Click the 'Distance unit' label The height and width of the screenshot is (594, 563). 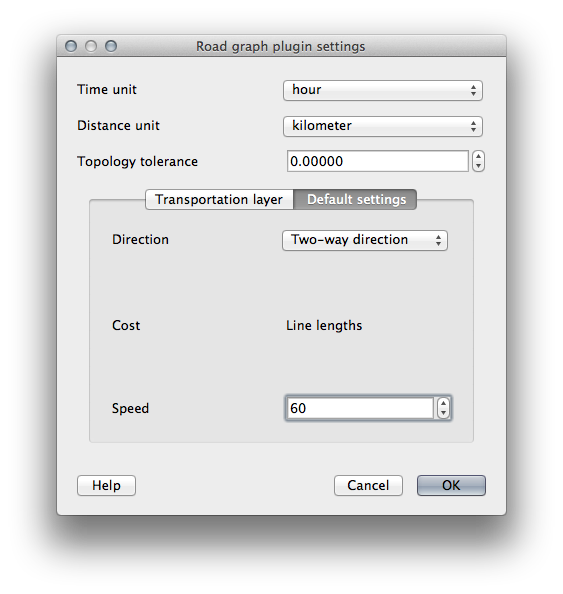[x=118, y=125]
